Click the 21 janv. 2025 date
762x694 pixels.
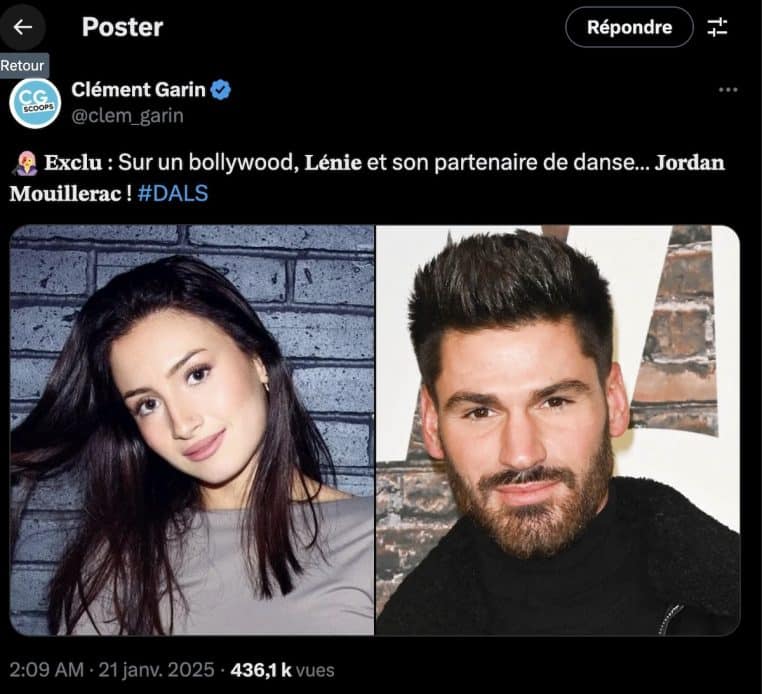click(x=156, y=670)
